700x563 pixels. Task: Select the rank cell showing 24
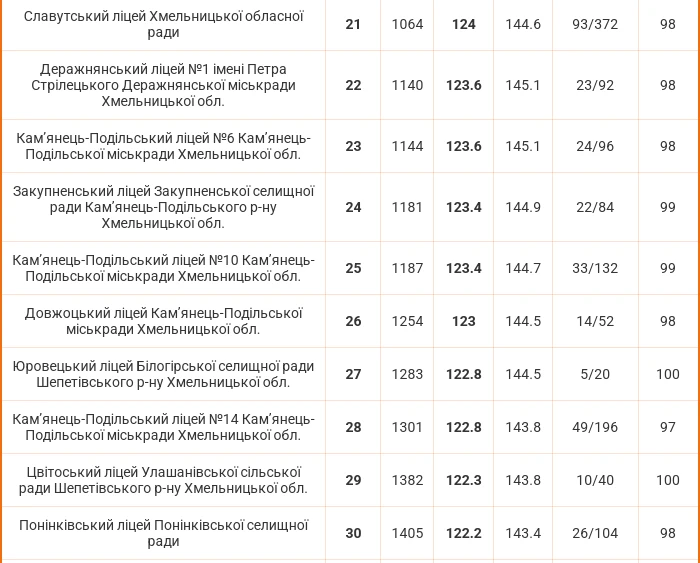(x=353, y=207)
